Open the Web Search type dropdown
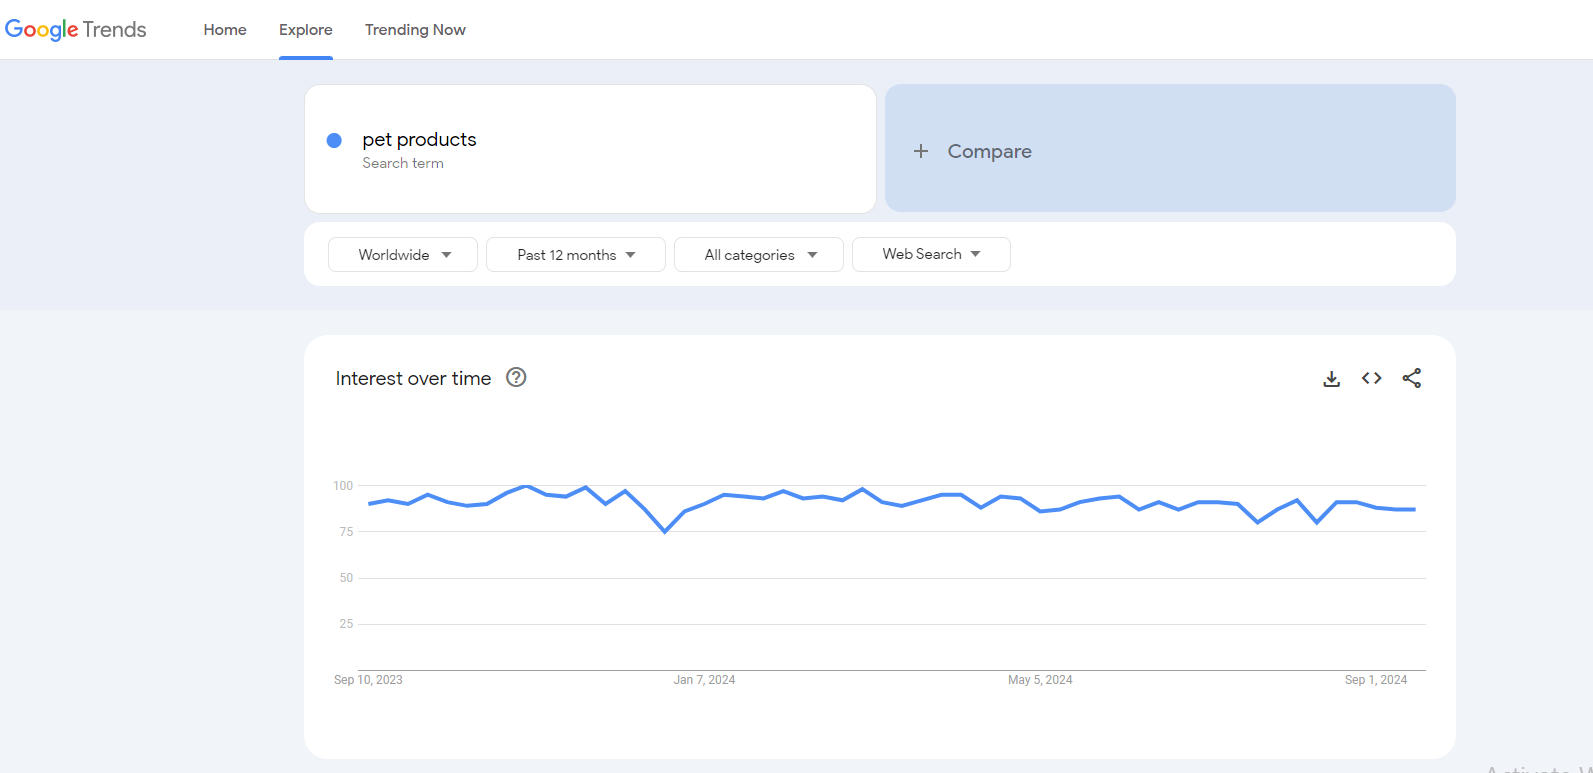The height and width of the screenshot is (773, 1593). click(x=931, y=254)
